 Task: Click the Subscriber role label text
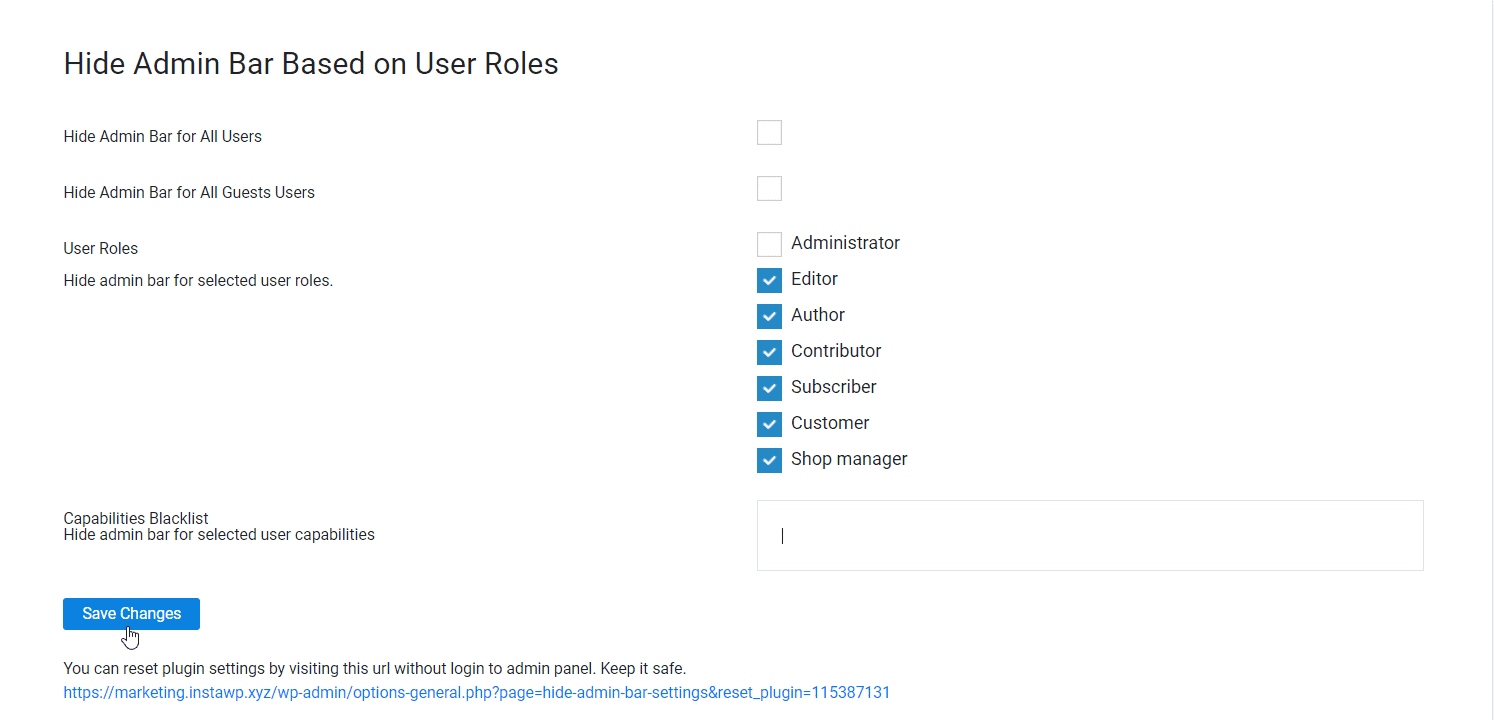coord(834,387)
